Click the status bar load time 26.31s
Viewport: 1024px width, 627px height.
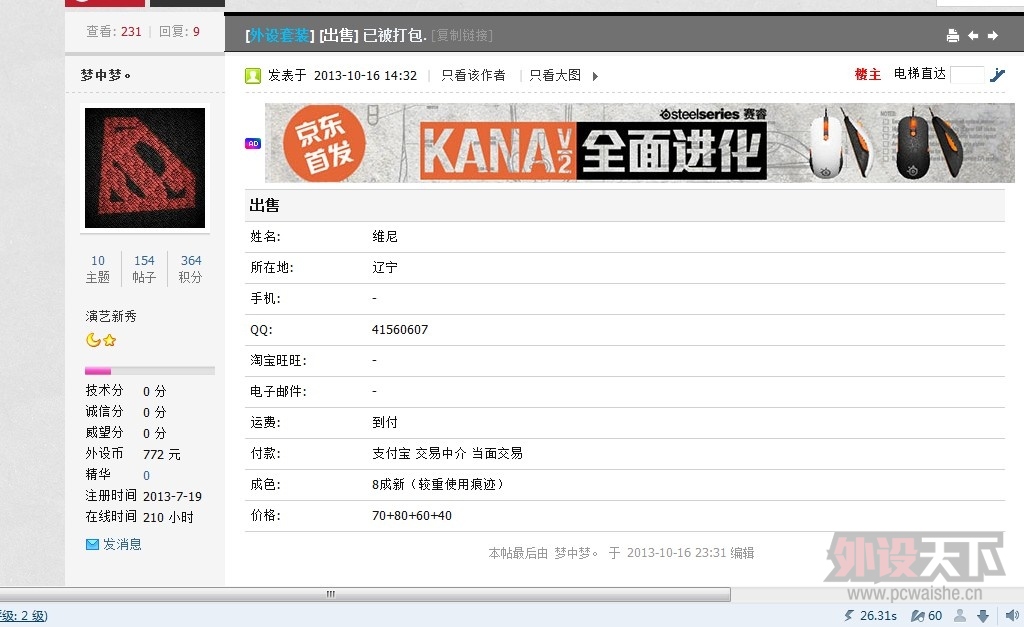coord(878,615)
